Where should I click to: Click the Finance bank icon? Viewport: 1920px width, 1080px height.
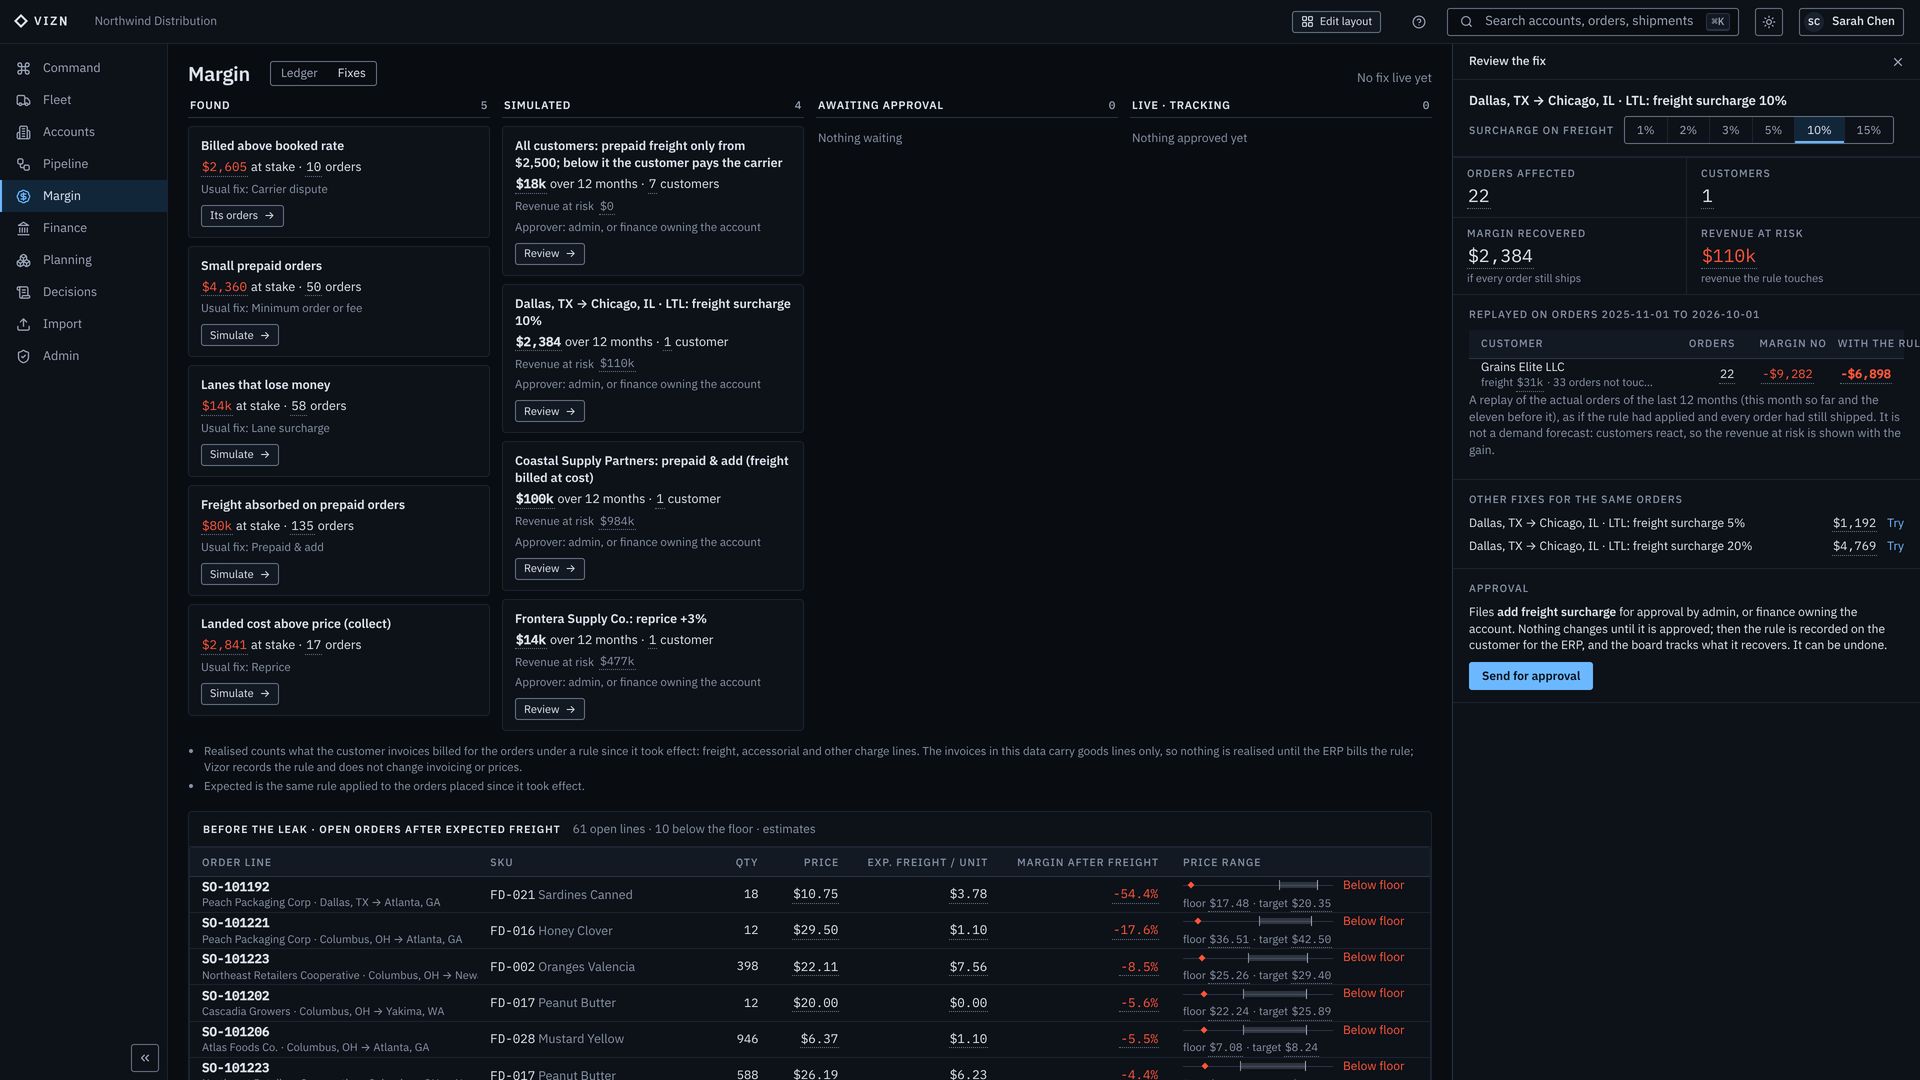tap(23, 228)
